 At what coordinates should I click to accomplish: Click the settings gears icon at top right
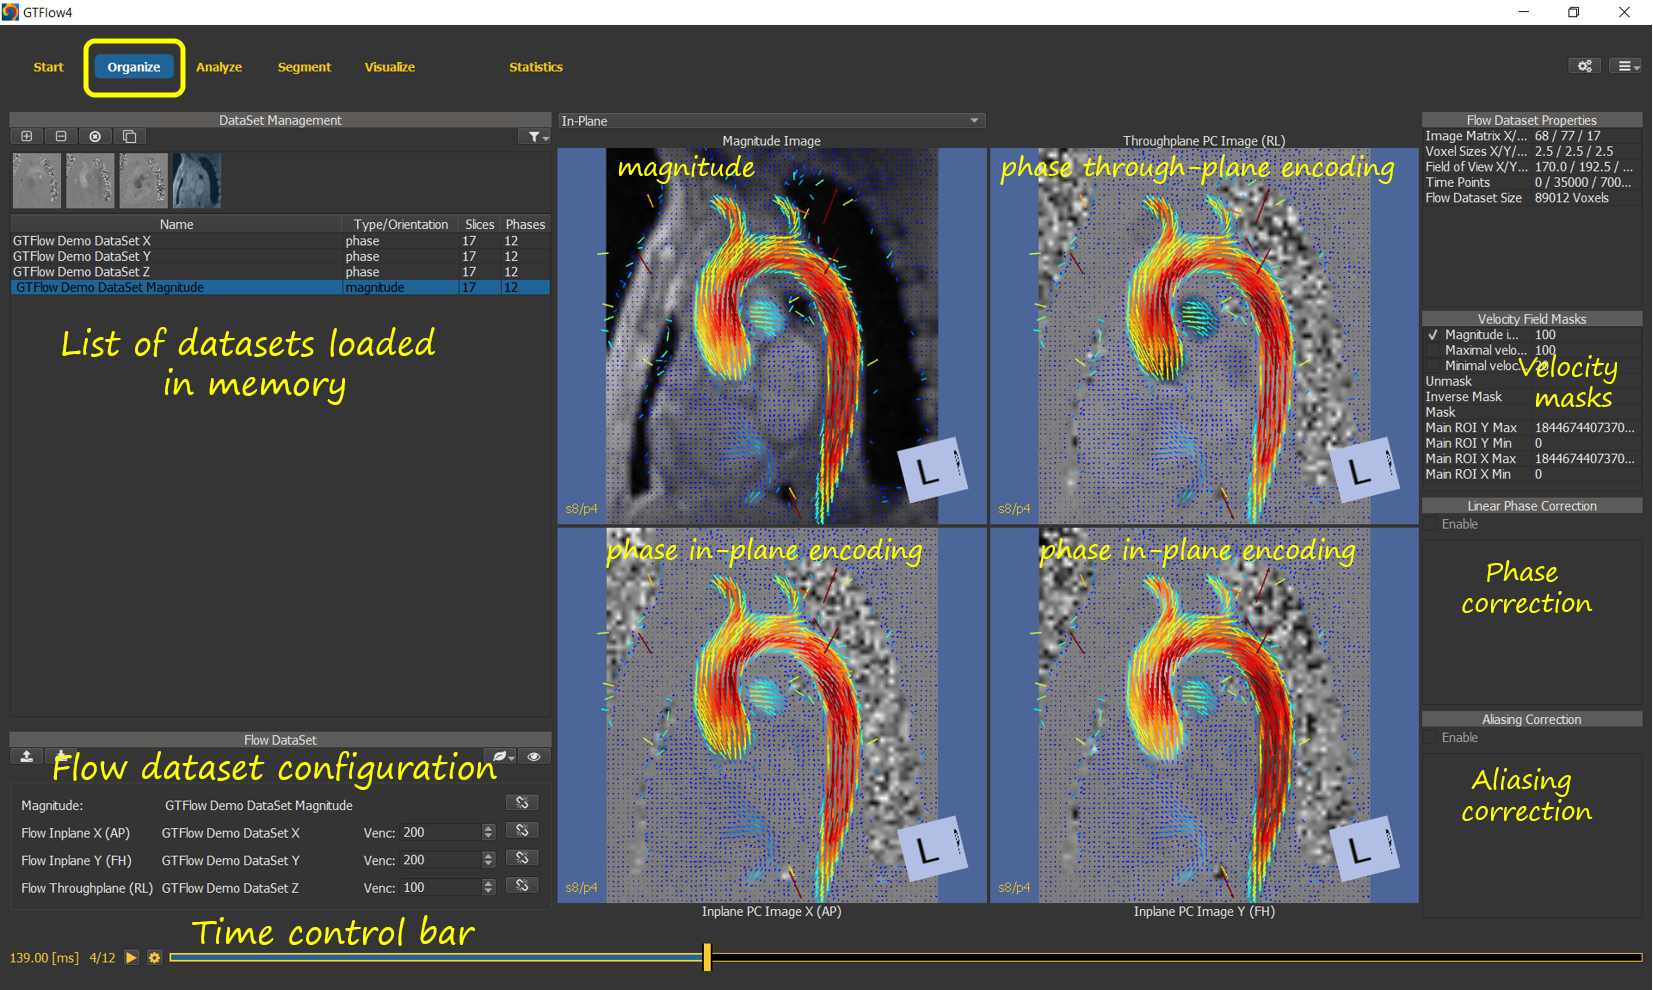point(1585,66)
